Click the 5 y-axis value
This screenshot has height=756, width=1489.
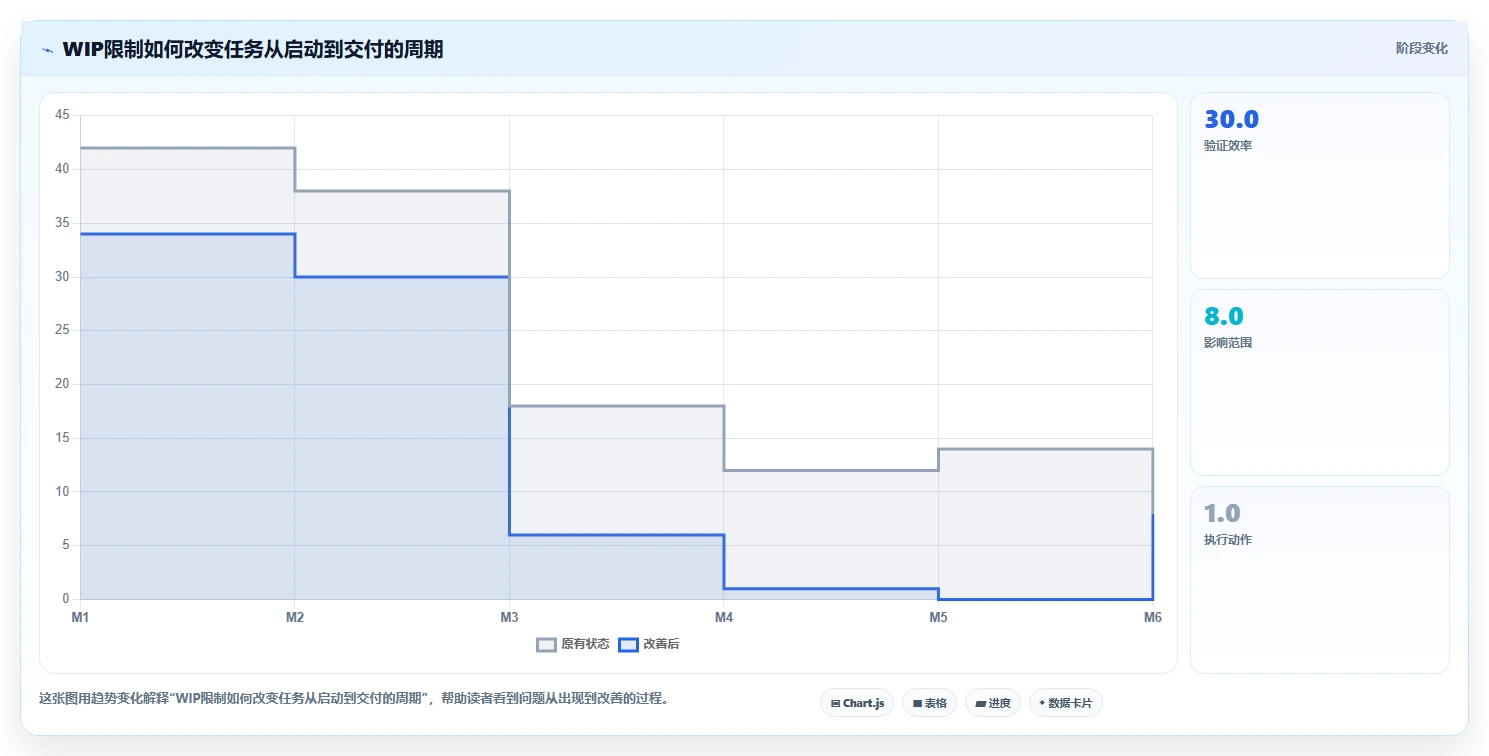[66, 545]
